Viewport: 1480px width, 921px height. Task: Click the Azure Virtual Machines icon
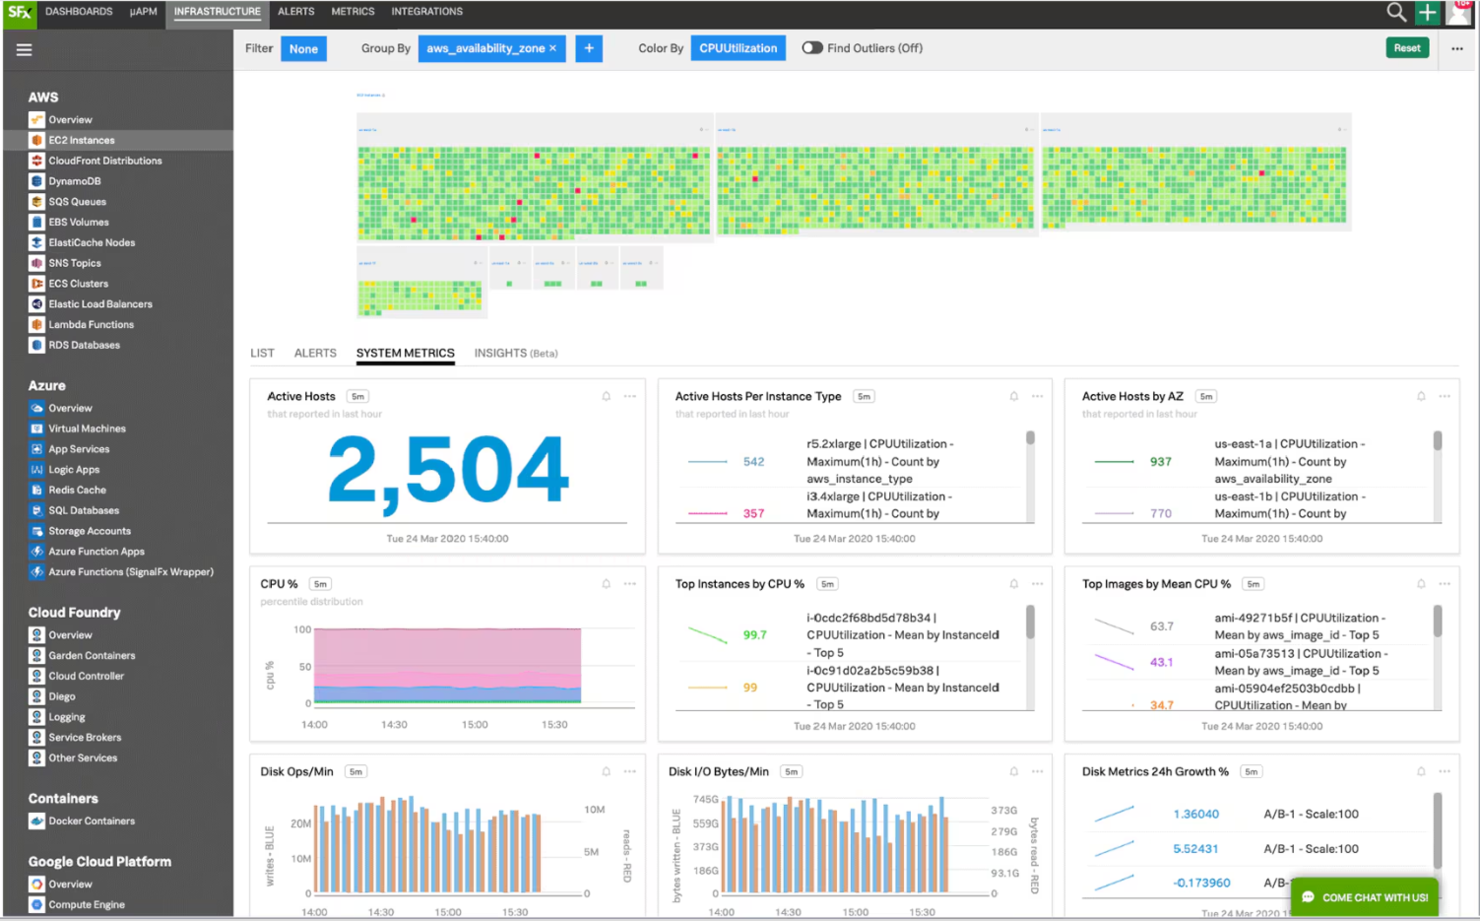[37, 428]
